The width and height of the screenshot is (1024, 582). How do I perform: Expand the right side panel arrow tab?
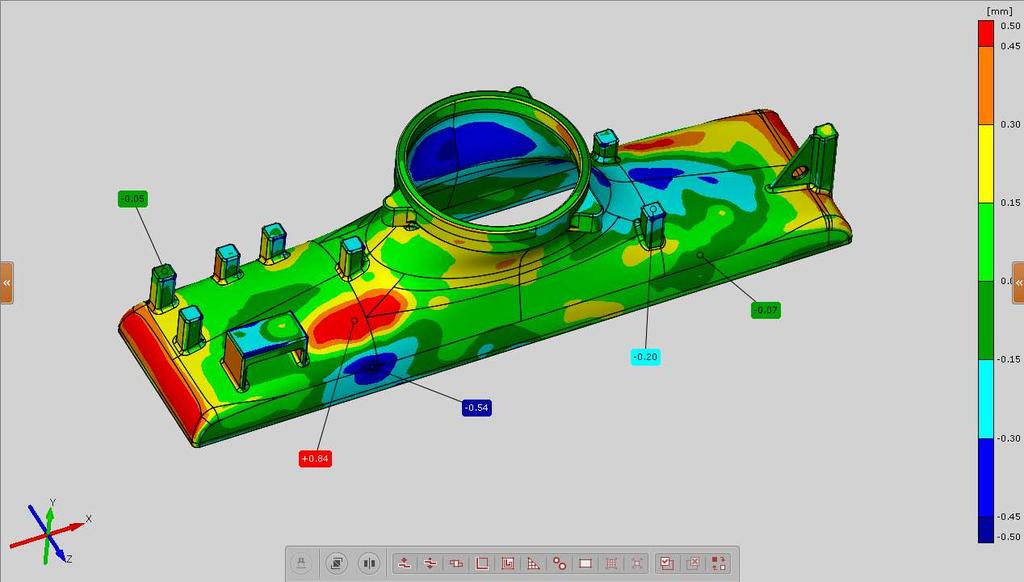coord(1017,283)
